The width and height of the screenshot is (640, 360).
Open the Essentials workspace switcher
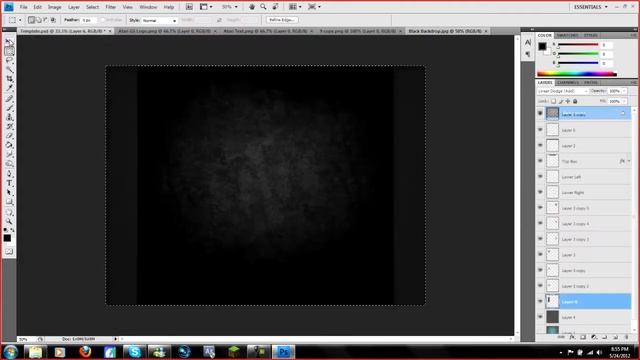coord(591,7)
